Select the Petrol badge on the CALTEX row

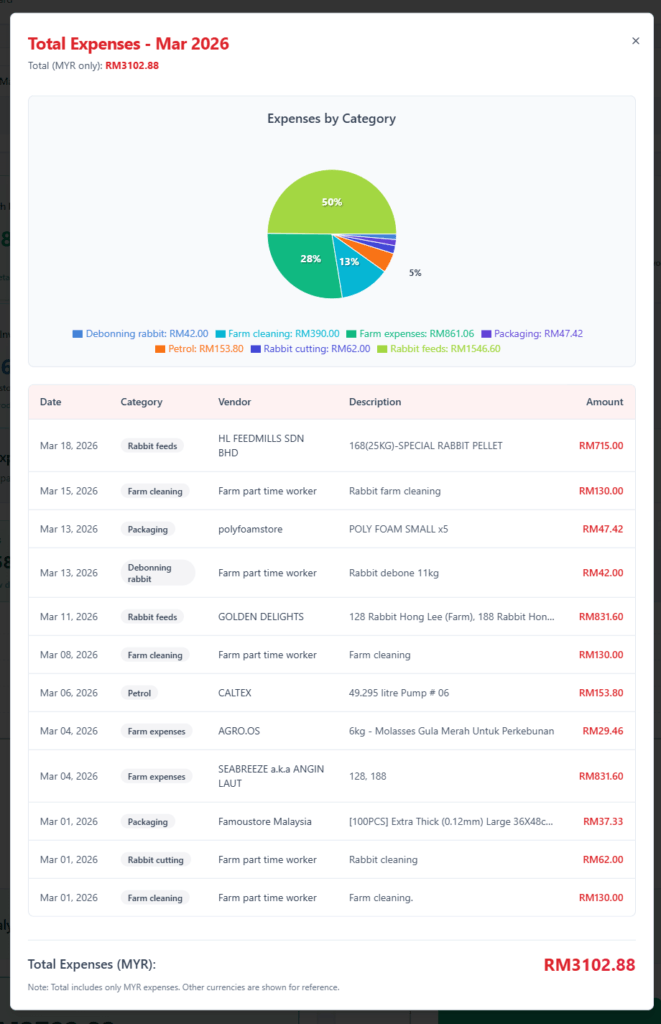click(x=139, y=693)
